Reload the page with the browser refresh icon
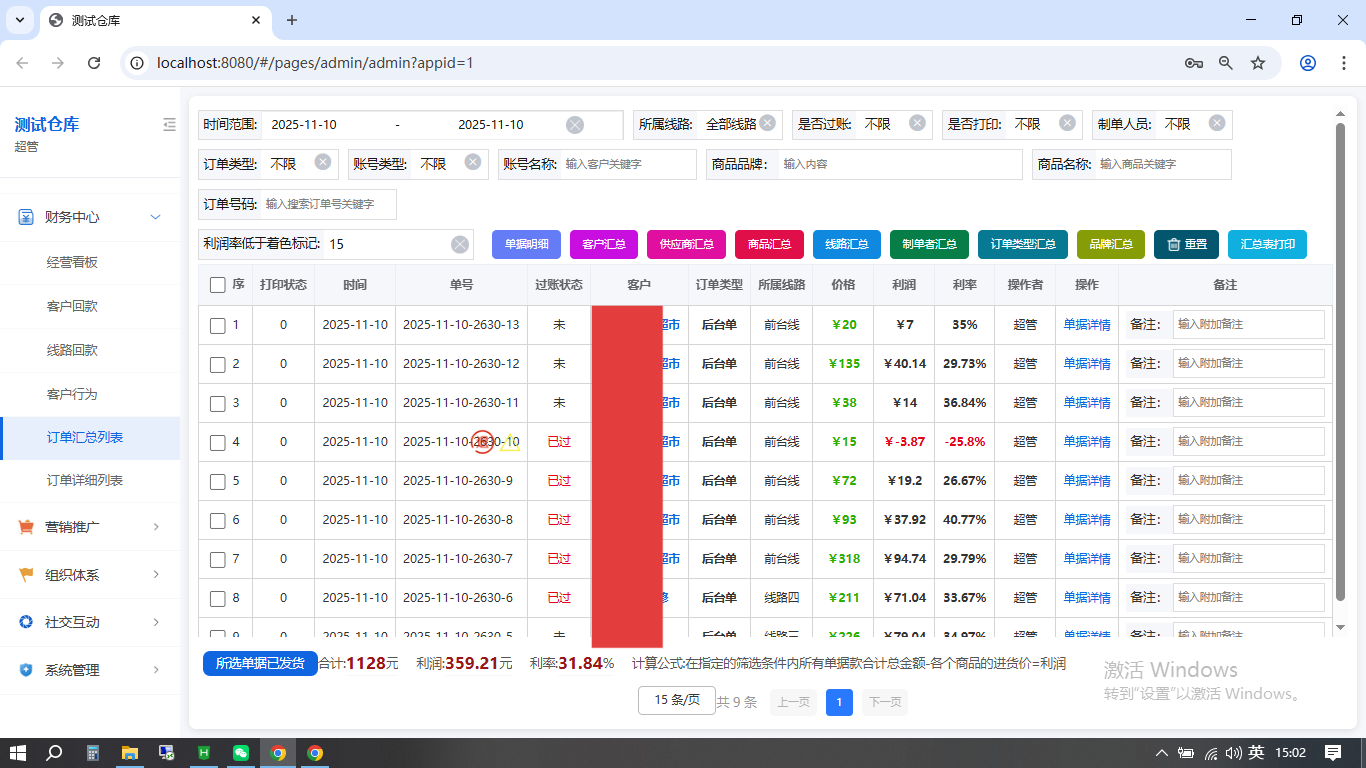 click(x=94, y=63)
